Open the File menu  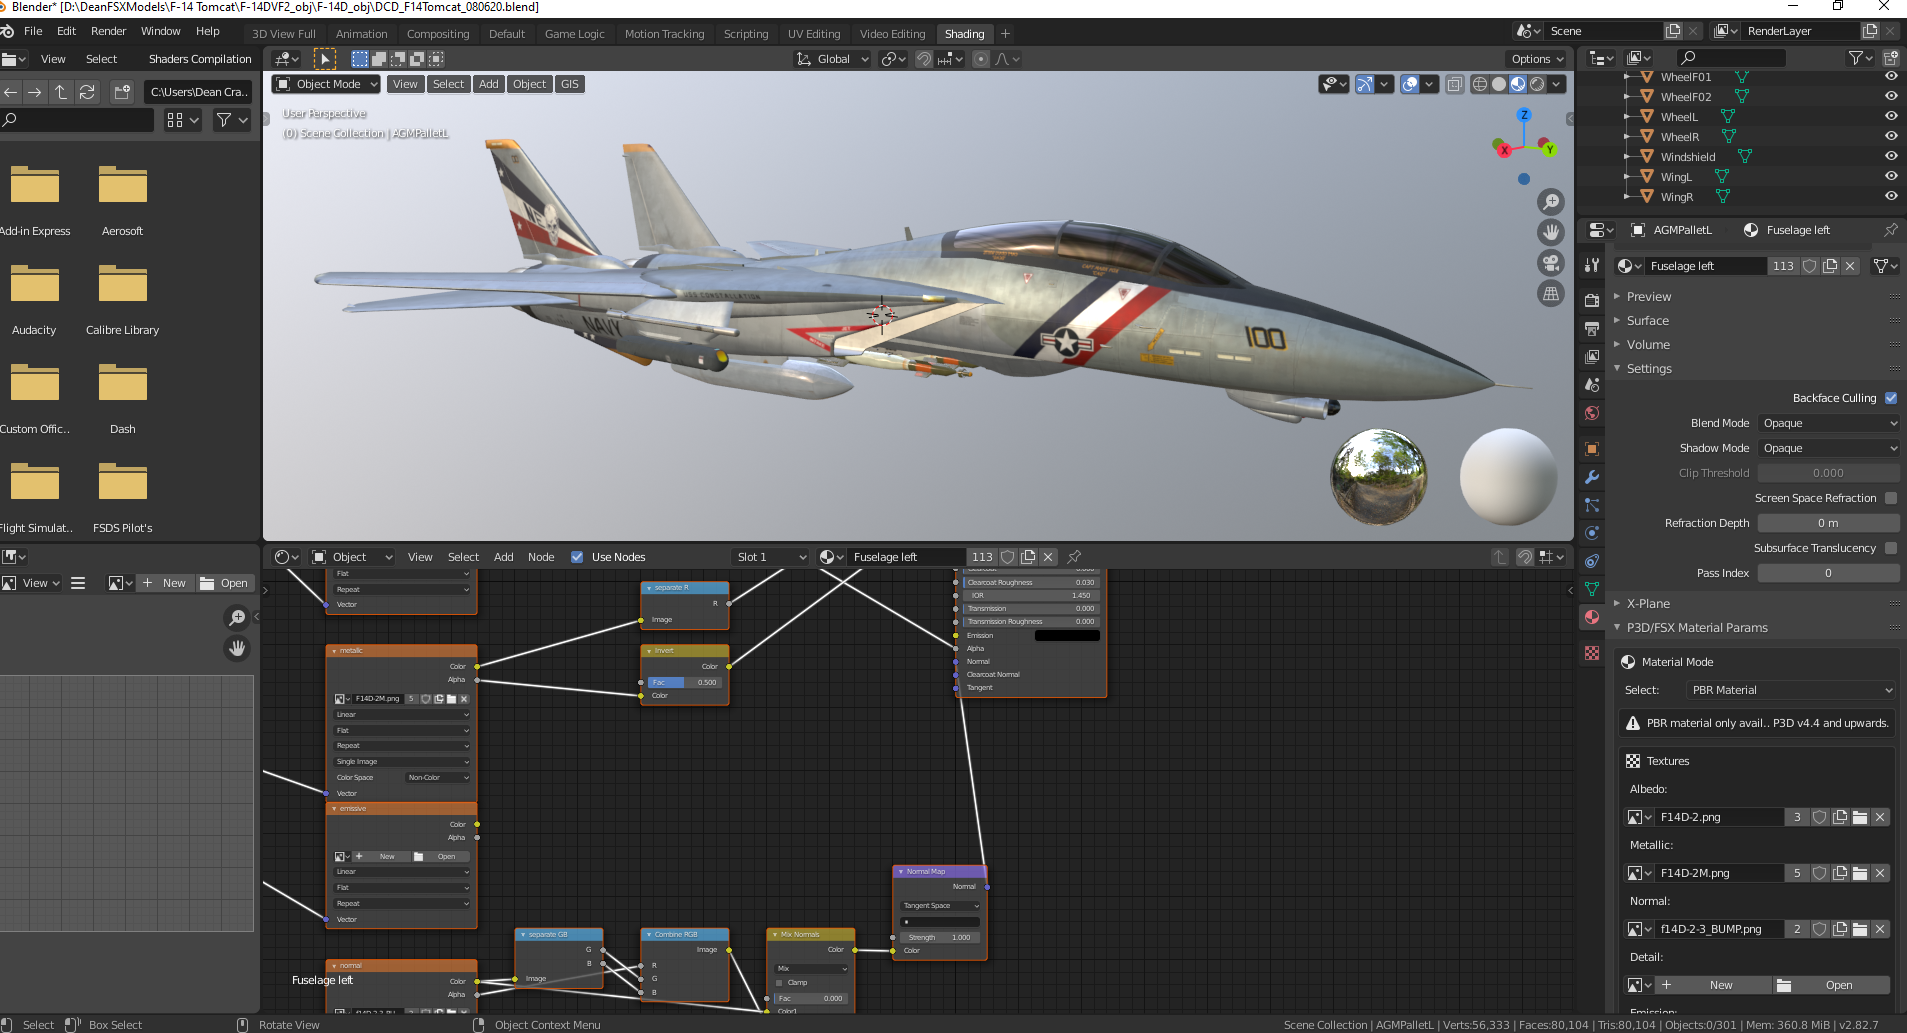[x=33, y=31]
